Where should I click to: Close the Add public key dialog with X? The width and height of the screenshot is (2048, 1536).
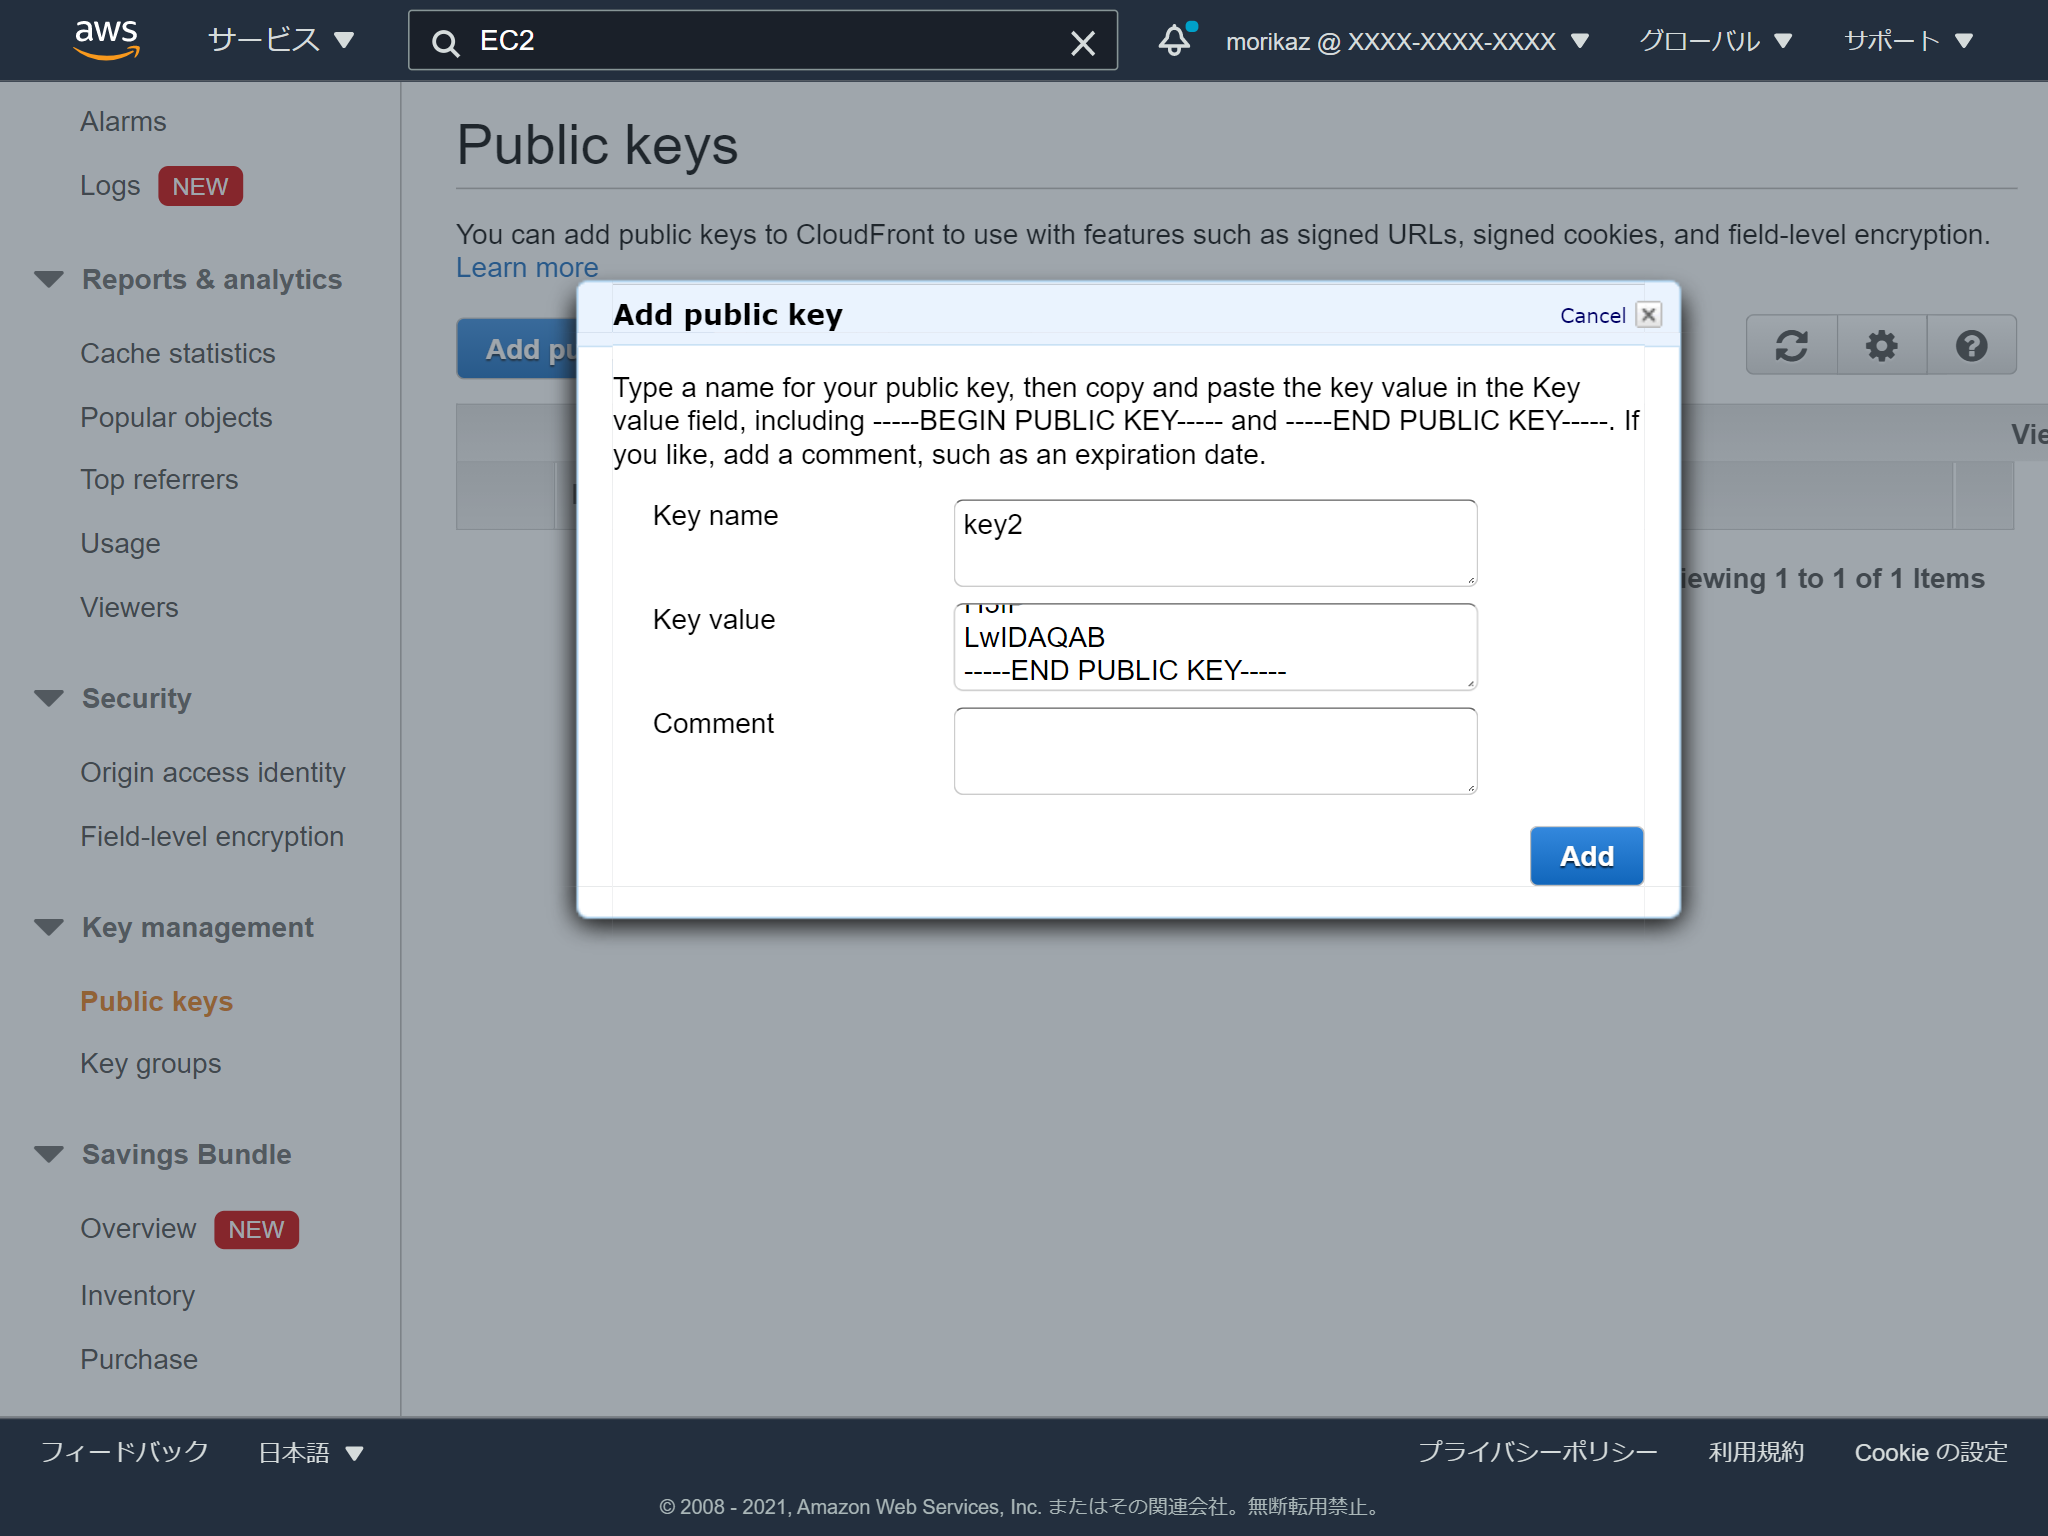1648,314
